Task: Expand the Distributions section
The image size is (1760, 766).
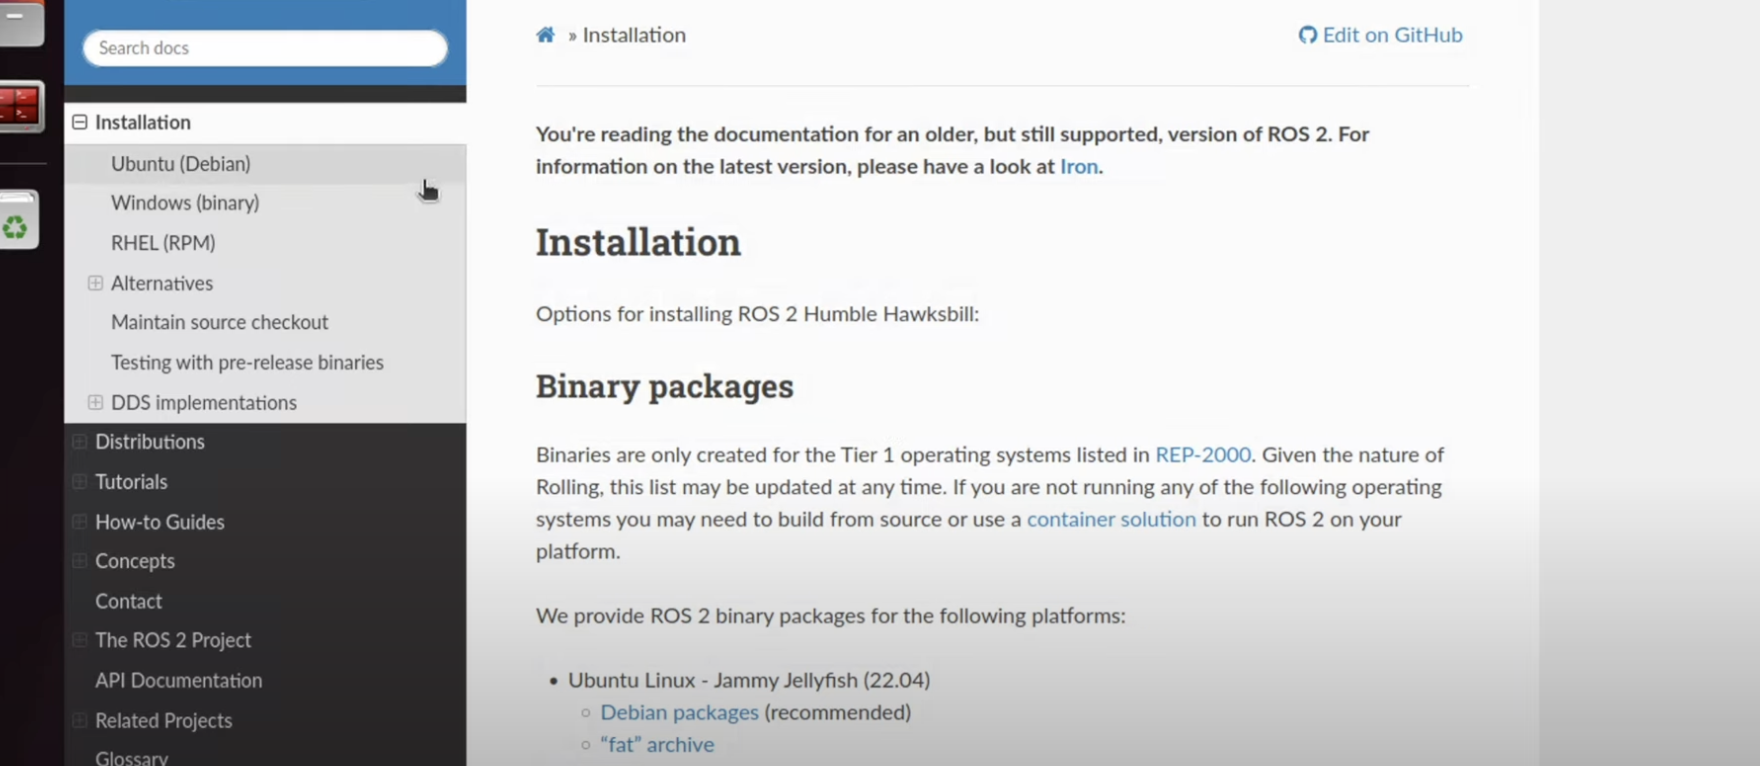Action: 79,441
